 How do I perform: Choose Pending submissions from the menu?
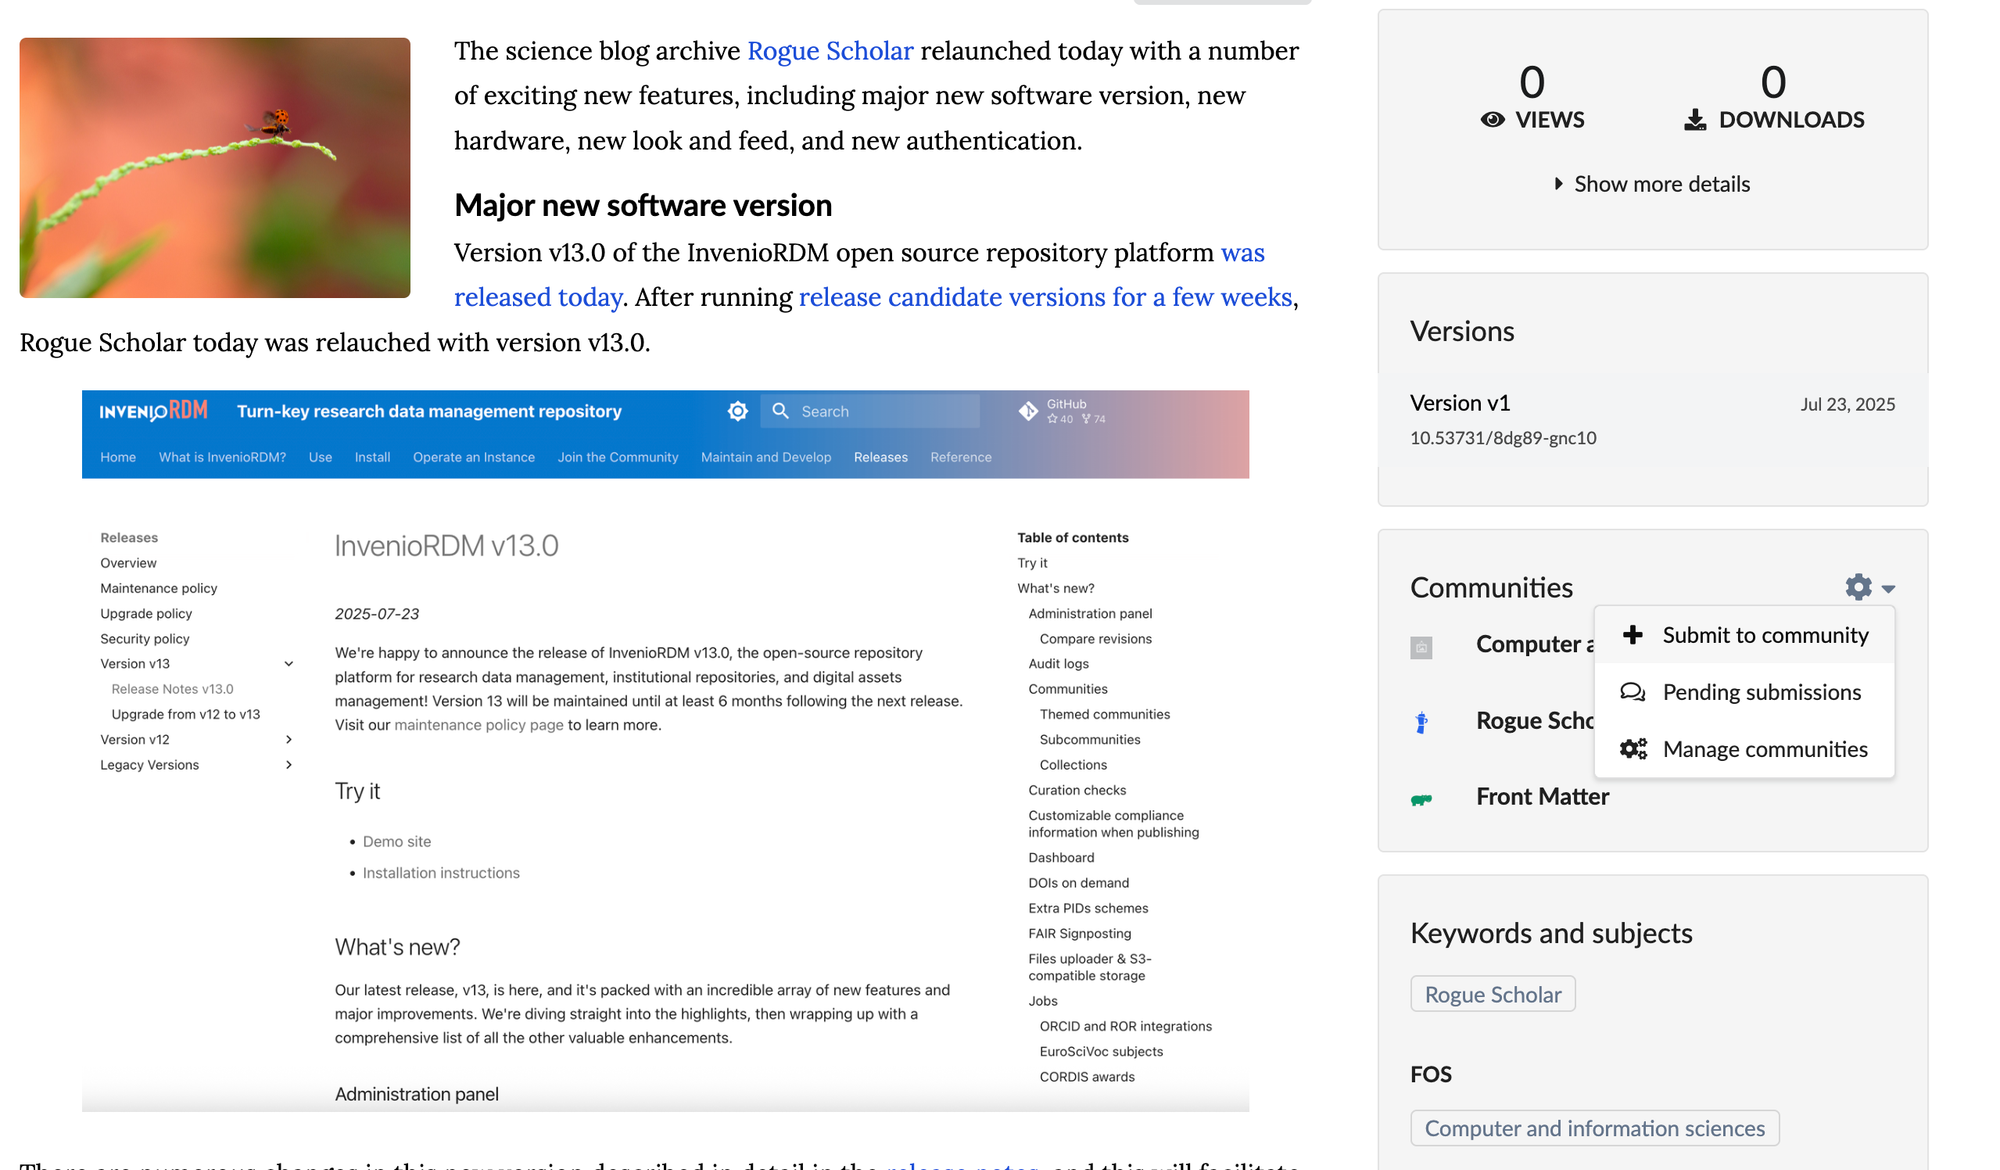[x=1761, y=692]
